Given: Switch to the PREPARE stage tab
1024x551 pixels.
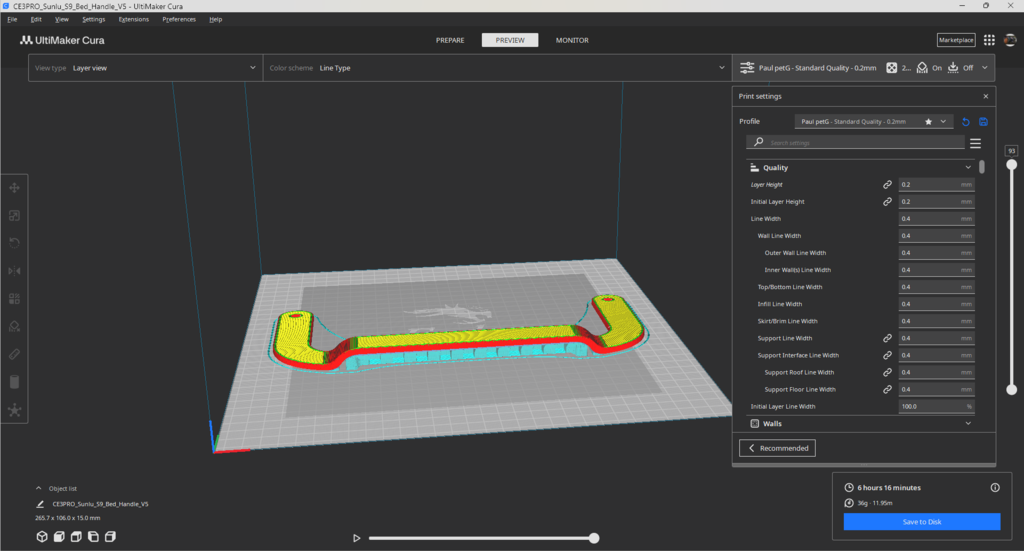Looking at the screenshot, I should click(x=450, y=40).
